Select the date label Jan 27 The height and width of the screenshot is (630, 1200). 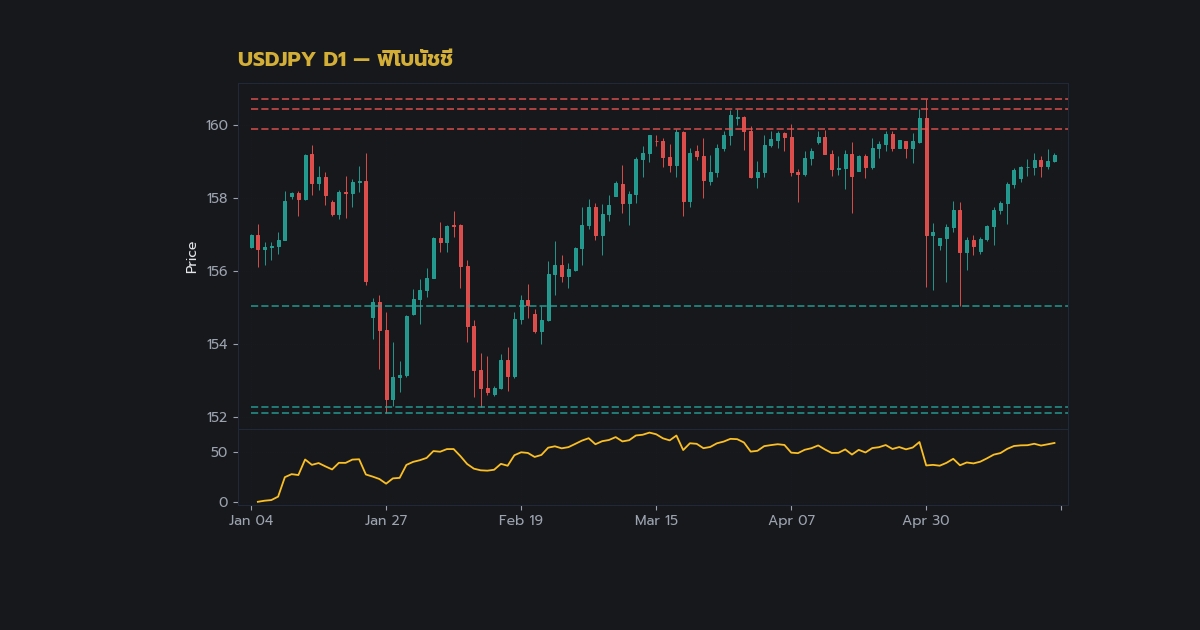tap(387, 521)
